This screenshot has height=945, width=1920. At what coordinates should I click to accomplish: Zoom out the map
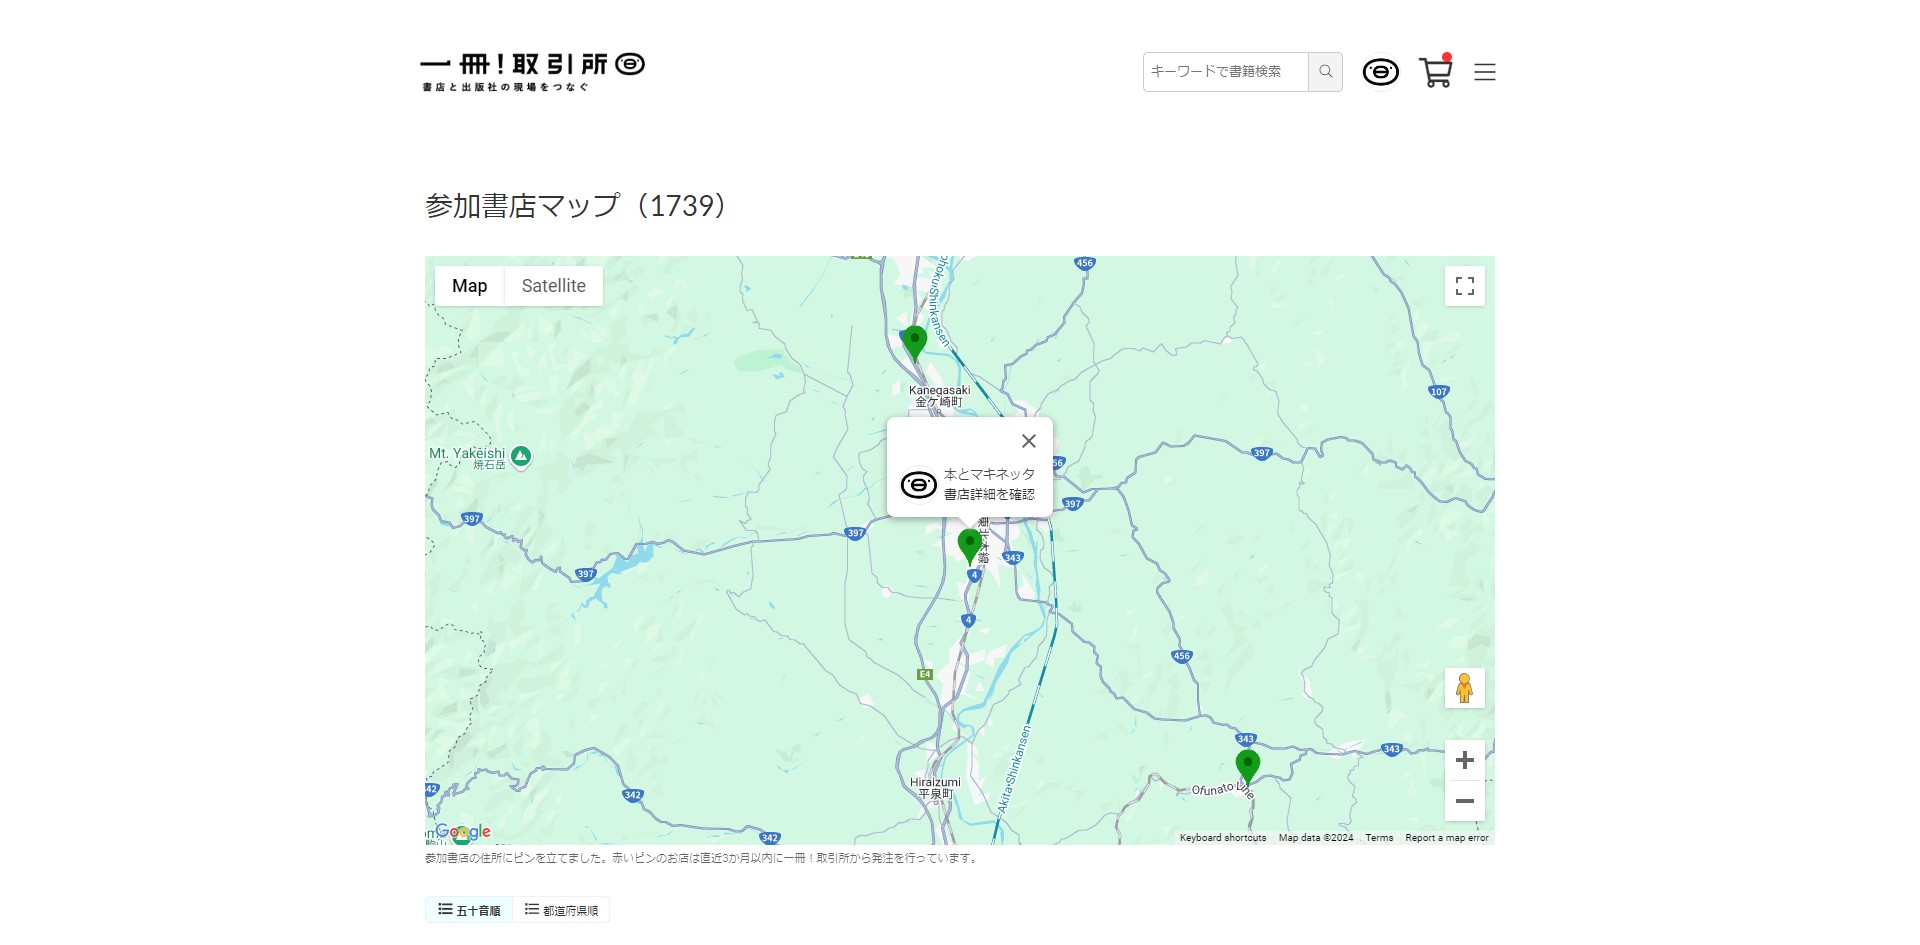click(x=1465, y=801)
